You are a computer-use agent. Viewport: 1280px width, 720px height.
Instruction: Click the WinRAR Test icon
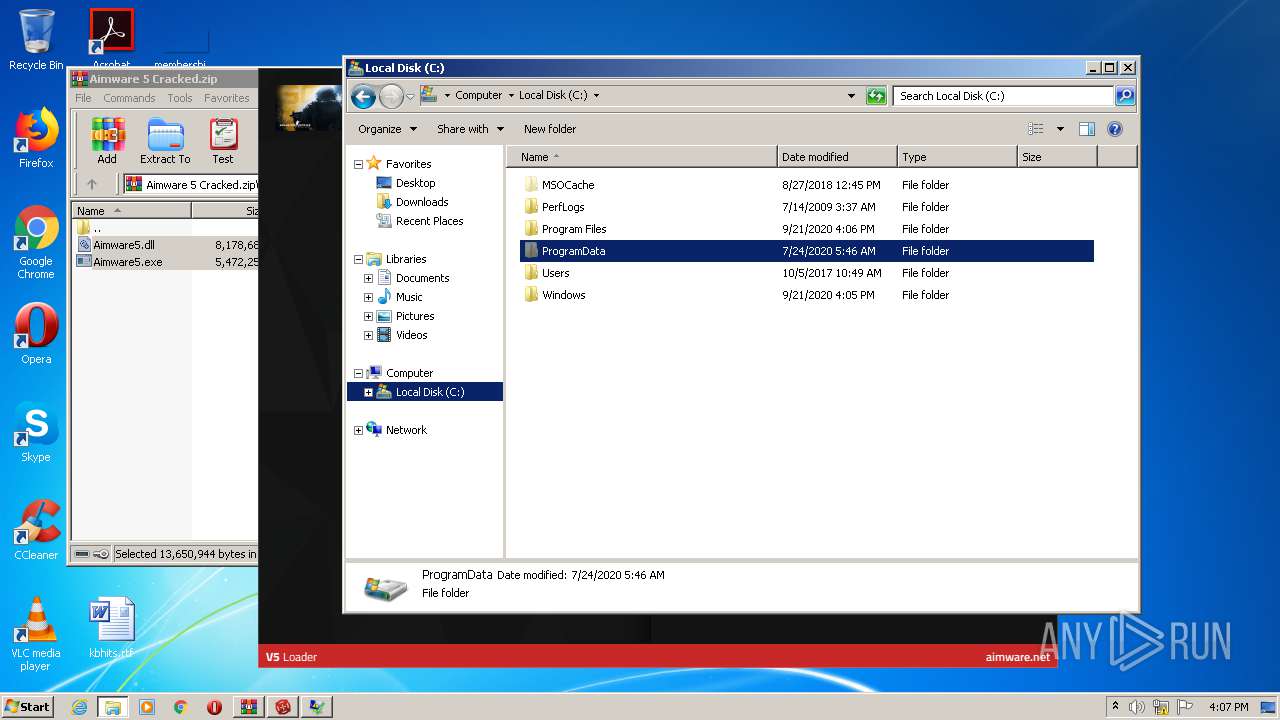click(x=223, y=141)
